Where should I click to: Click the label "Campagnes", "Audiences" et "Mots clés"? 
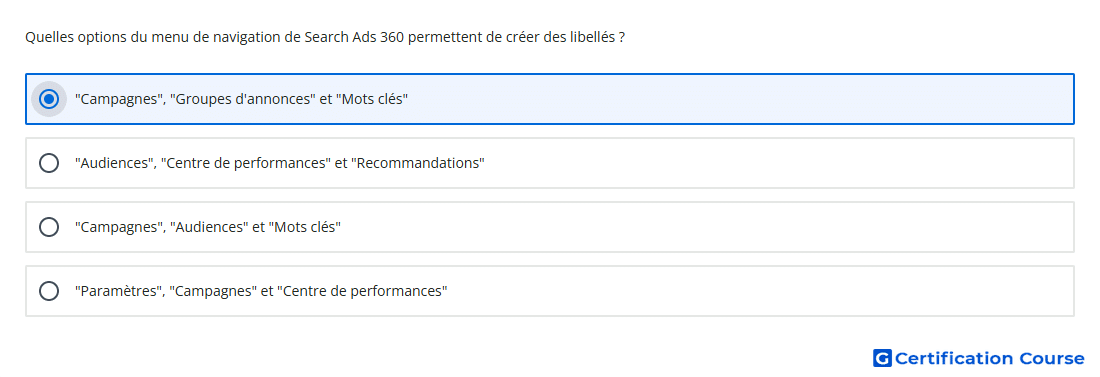[x=208, y=227]
